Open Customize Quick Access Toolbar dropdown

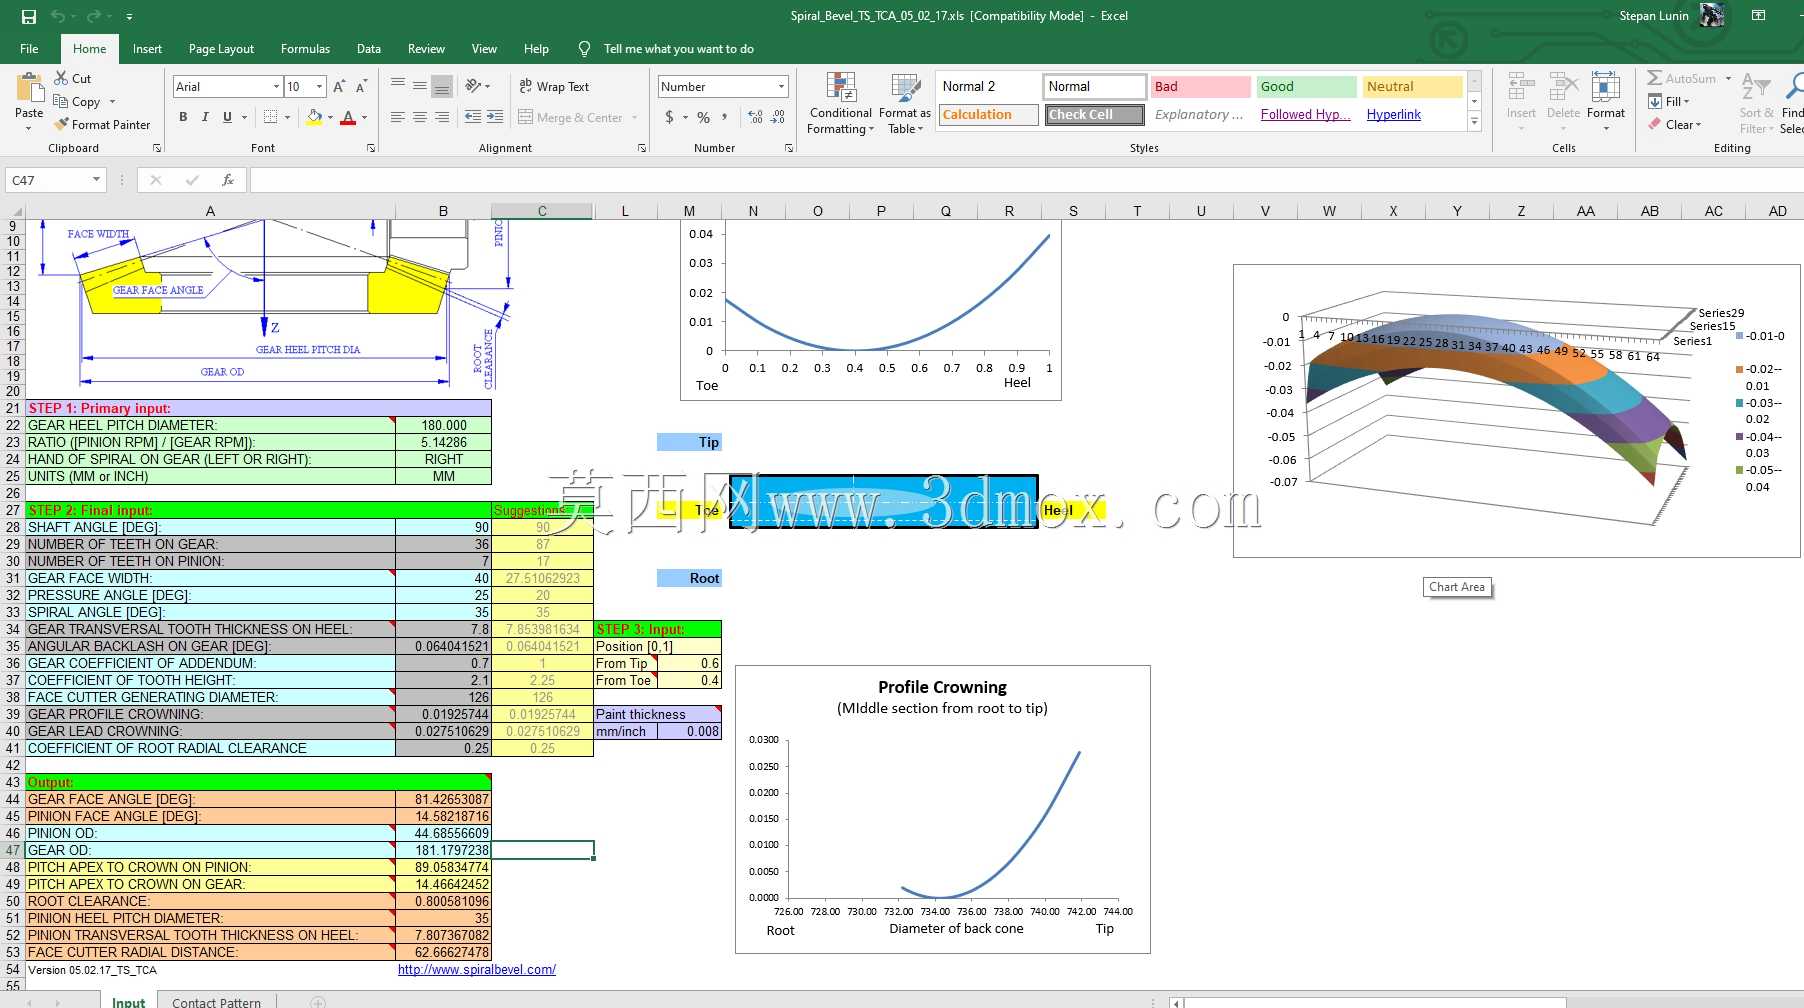[130, 17]
